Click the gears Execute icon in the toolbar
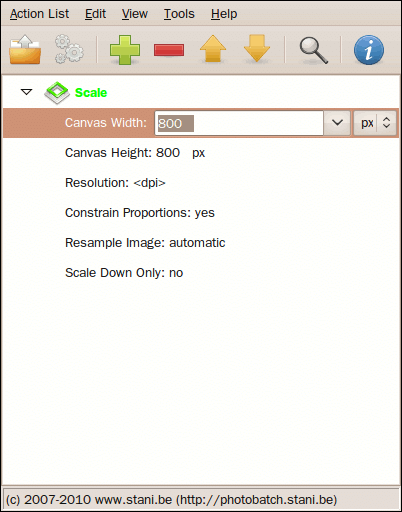 69,50
